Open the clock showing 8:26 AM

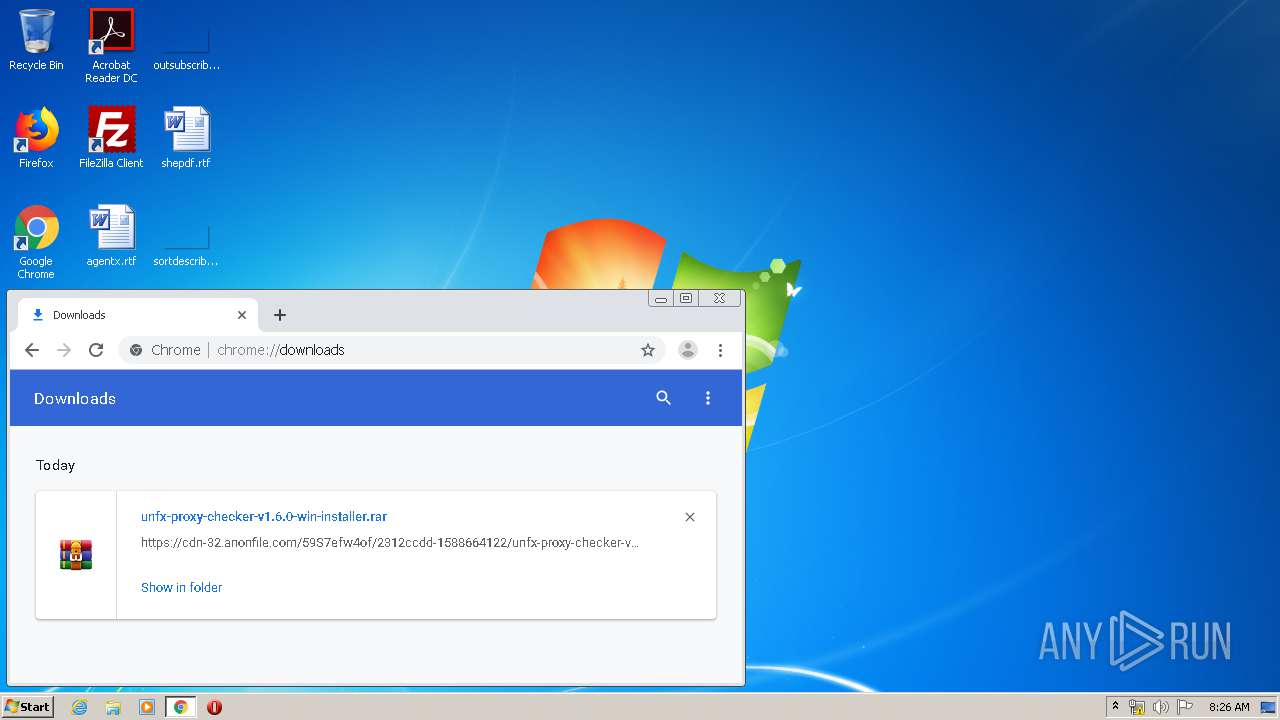tap(1229, 707)
